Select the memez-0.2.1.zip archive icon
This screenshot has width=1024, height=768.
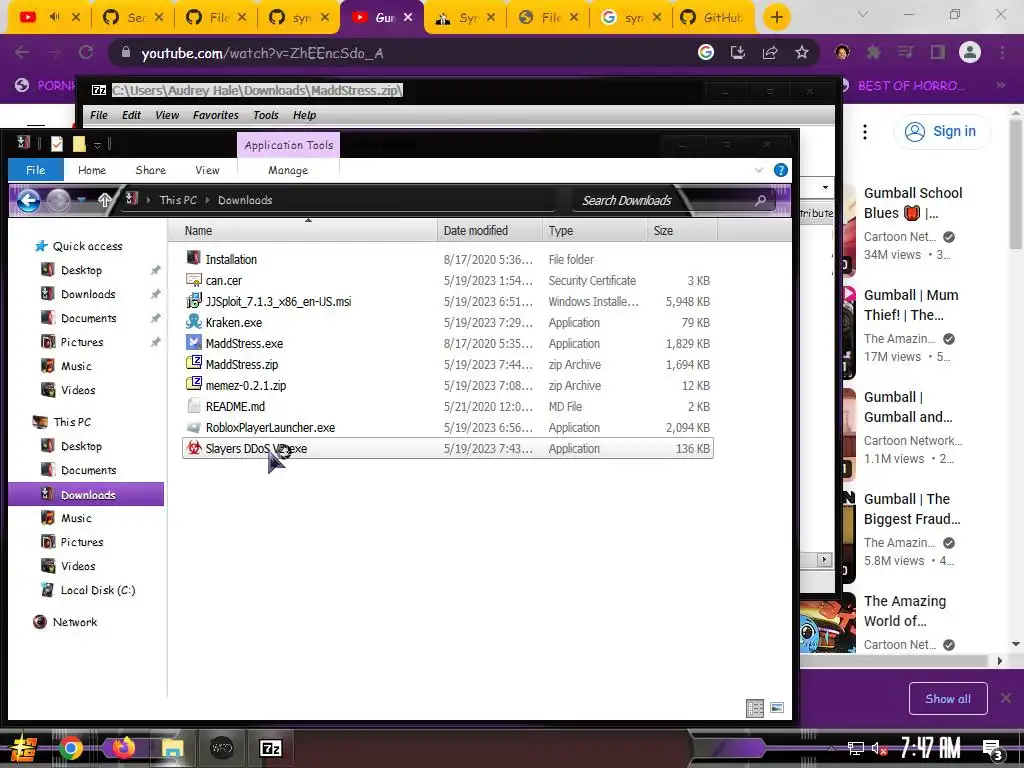click(194, 385)
